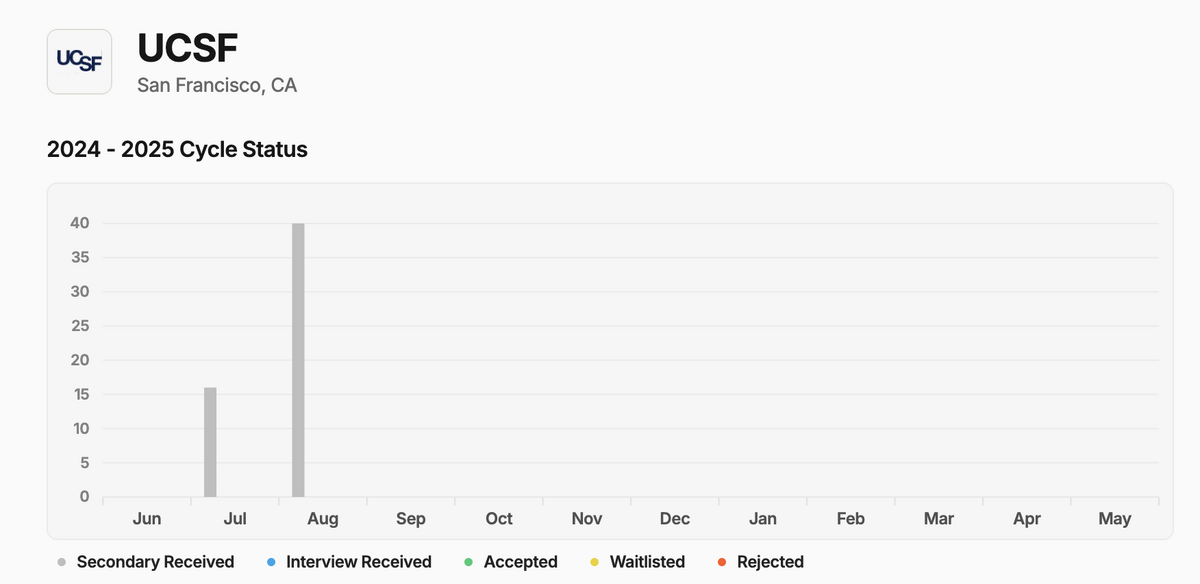The height and width of the screenshot is (584, 1200).
Task: Toggle the Waitlisted legend label
Action: [647, 562]
